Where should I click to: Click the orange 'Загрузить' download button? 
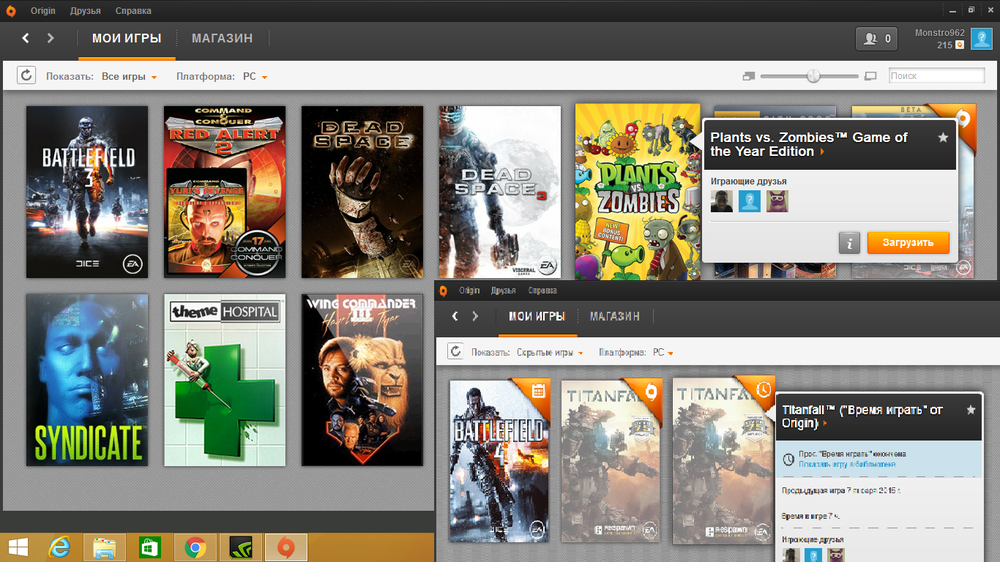pos(908,242)
